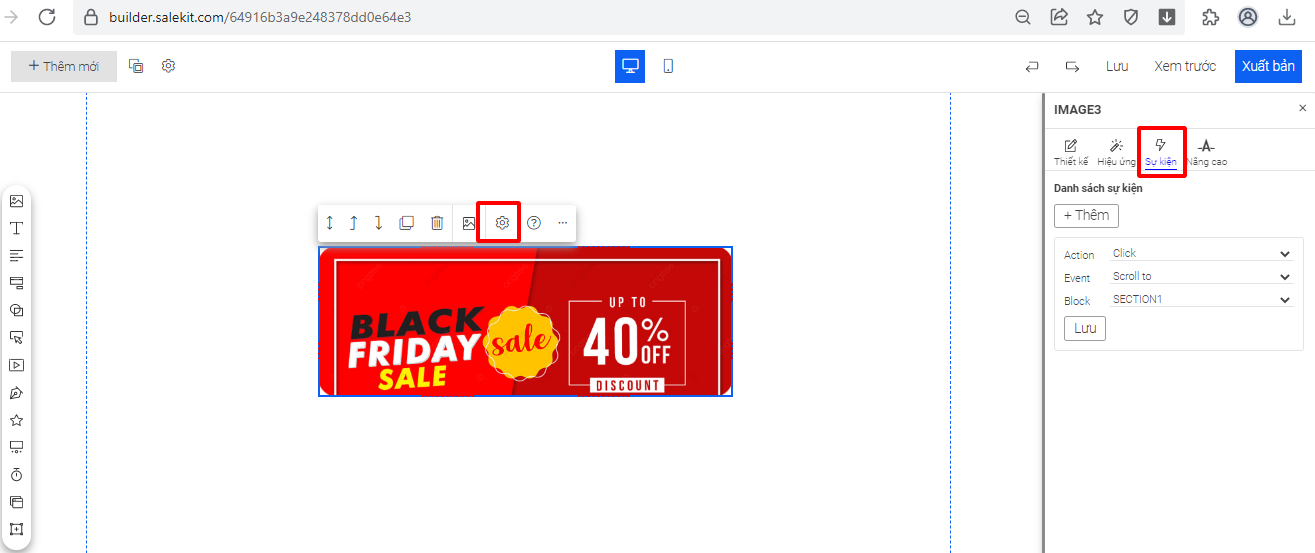This screenshot has width=1315, height=553.
Task: Open the help question mark icon
Action: click(534, 223)
